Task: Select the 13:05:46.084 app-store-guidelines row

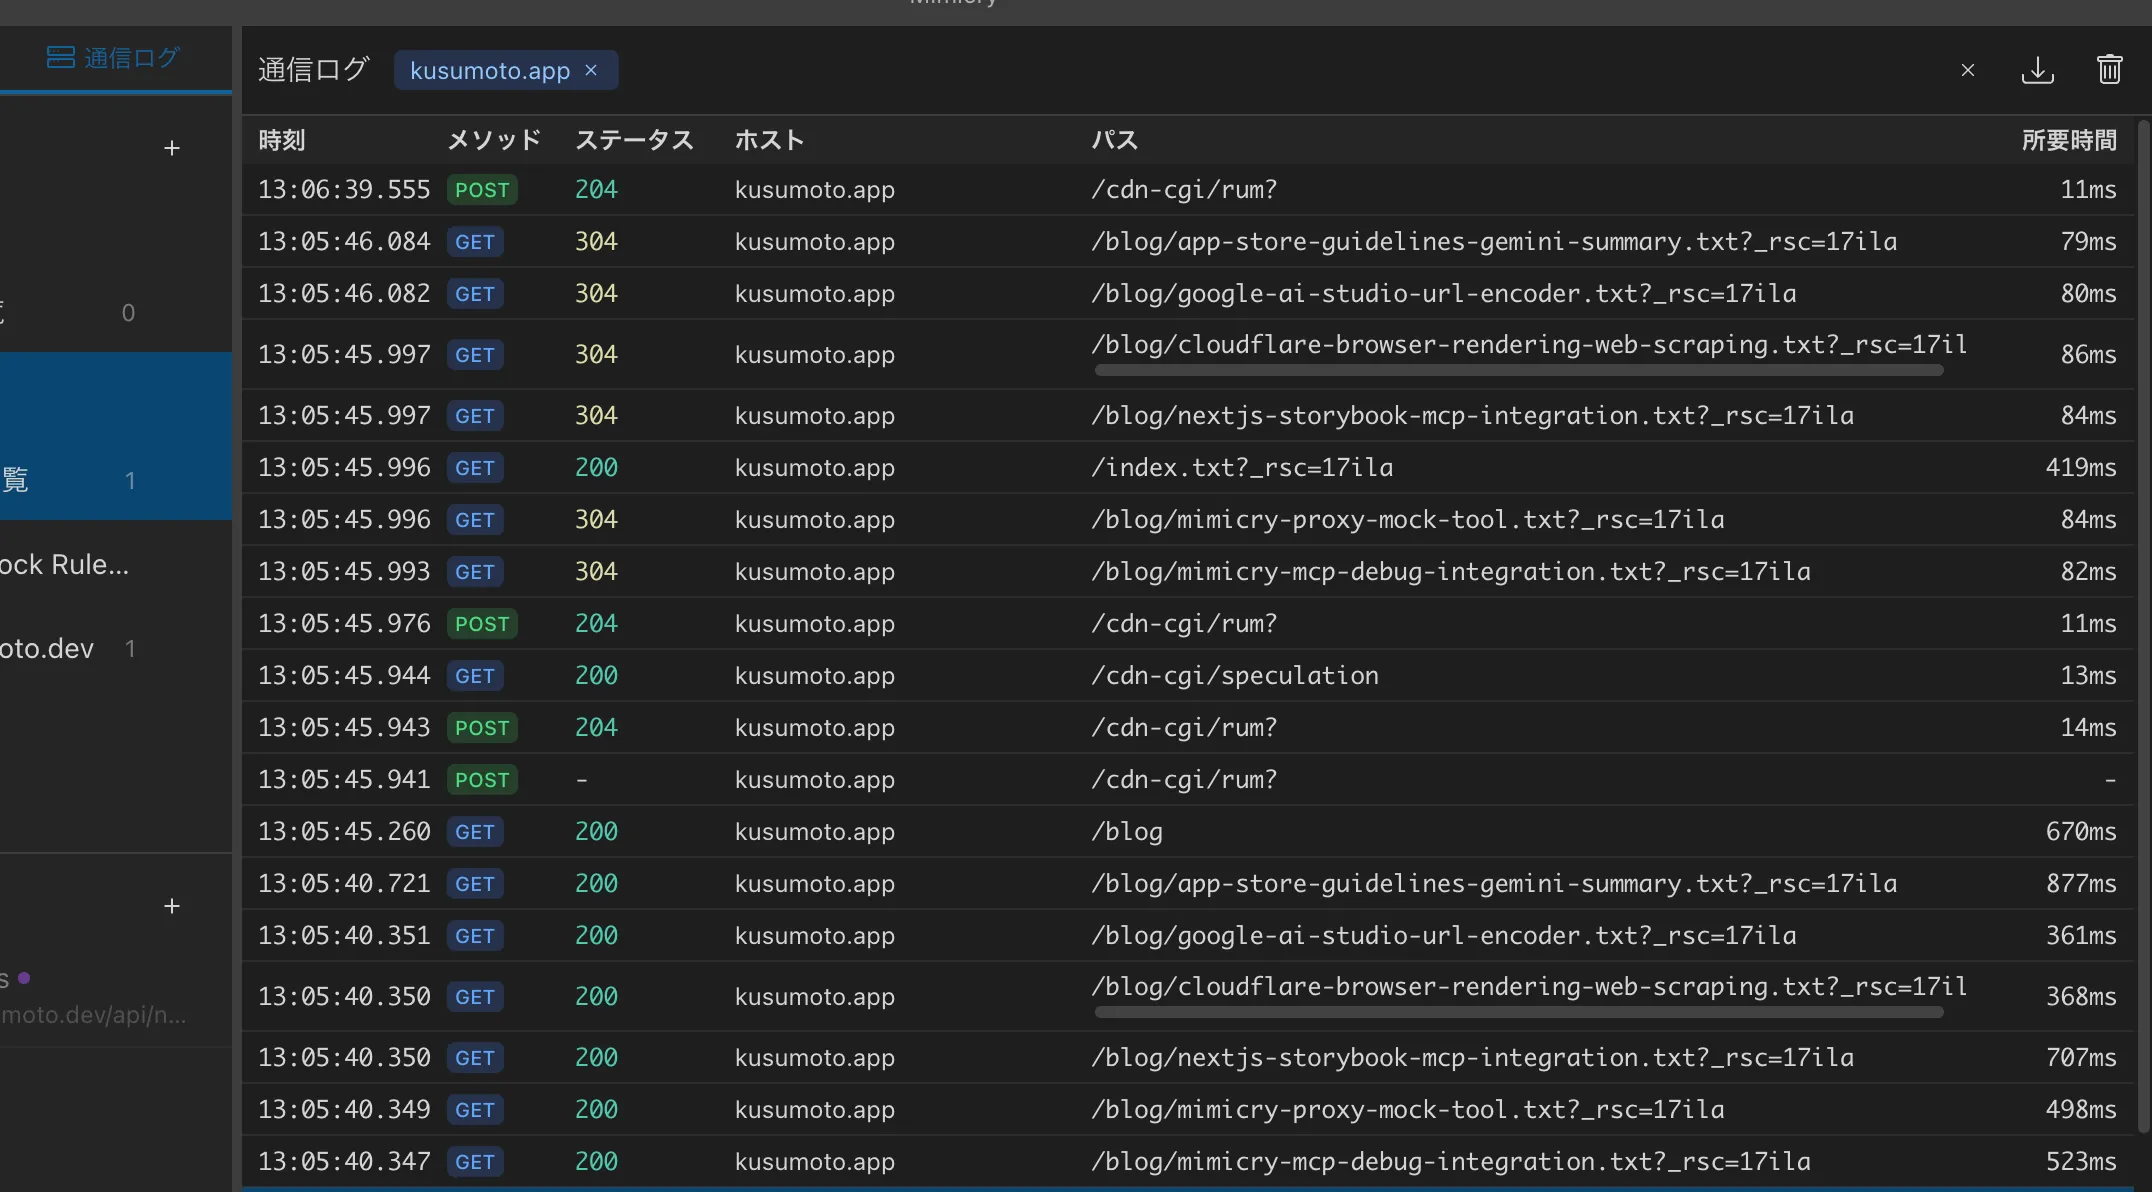Action: pyautogui.click(x=1187, y=242)
